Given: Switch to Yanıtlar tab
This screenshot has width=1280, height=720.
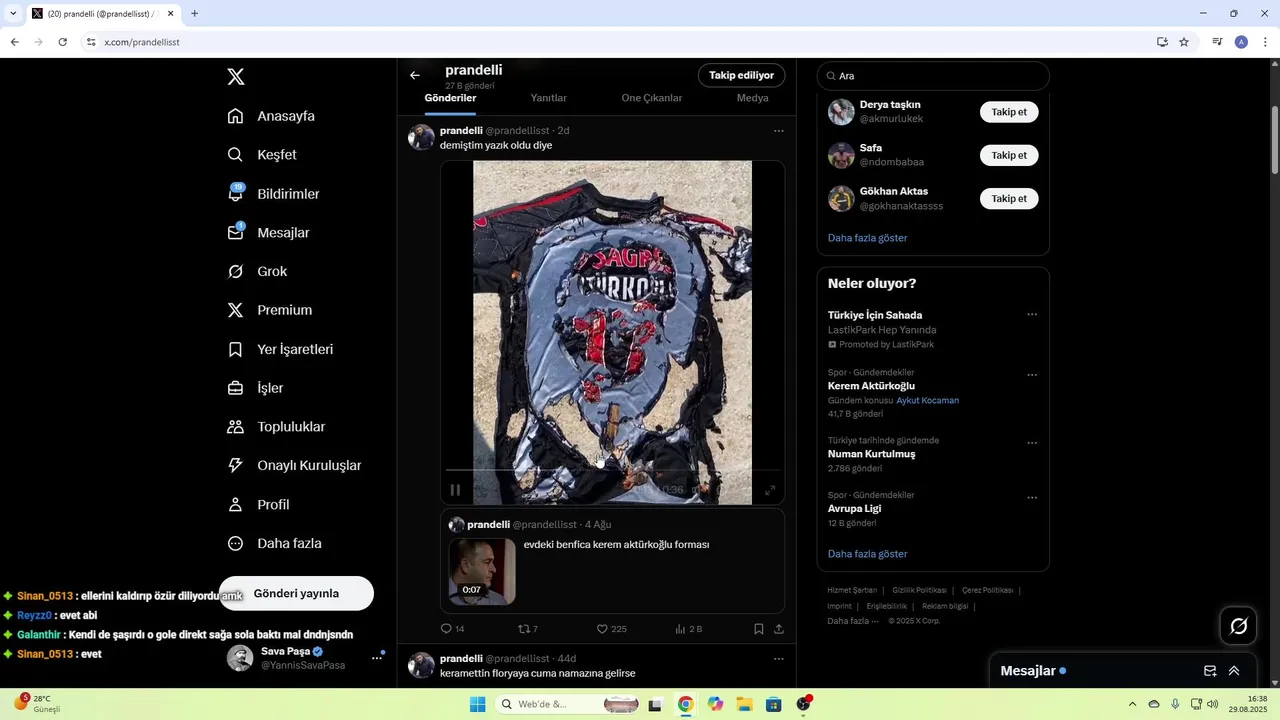Looking at the screenshot, I should [549, 98].
